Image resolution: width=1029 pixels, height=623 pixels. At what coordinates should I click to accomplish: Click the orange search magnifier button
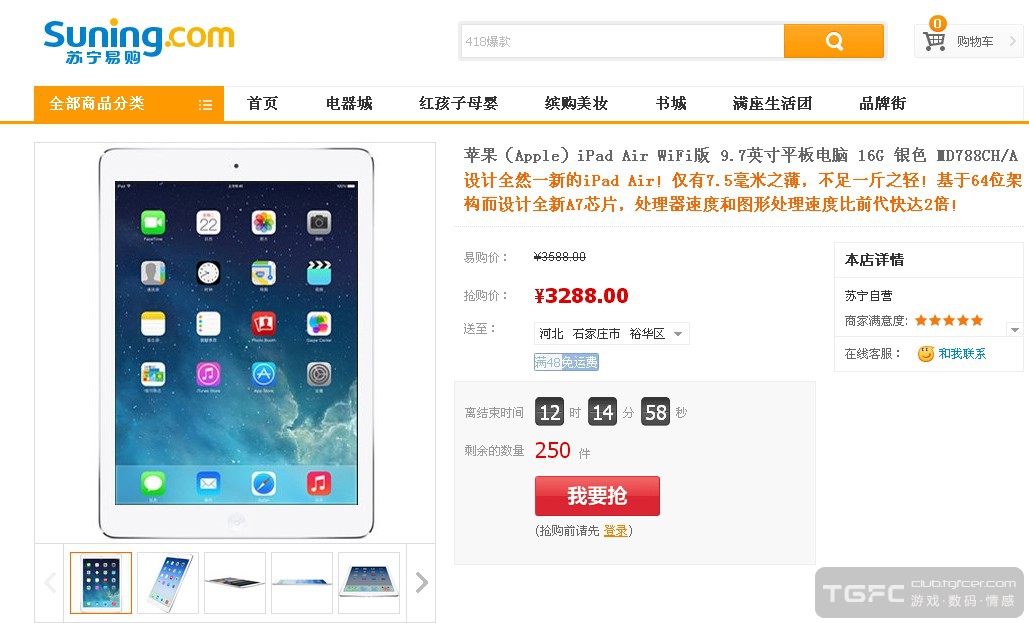click(833, 41)
